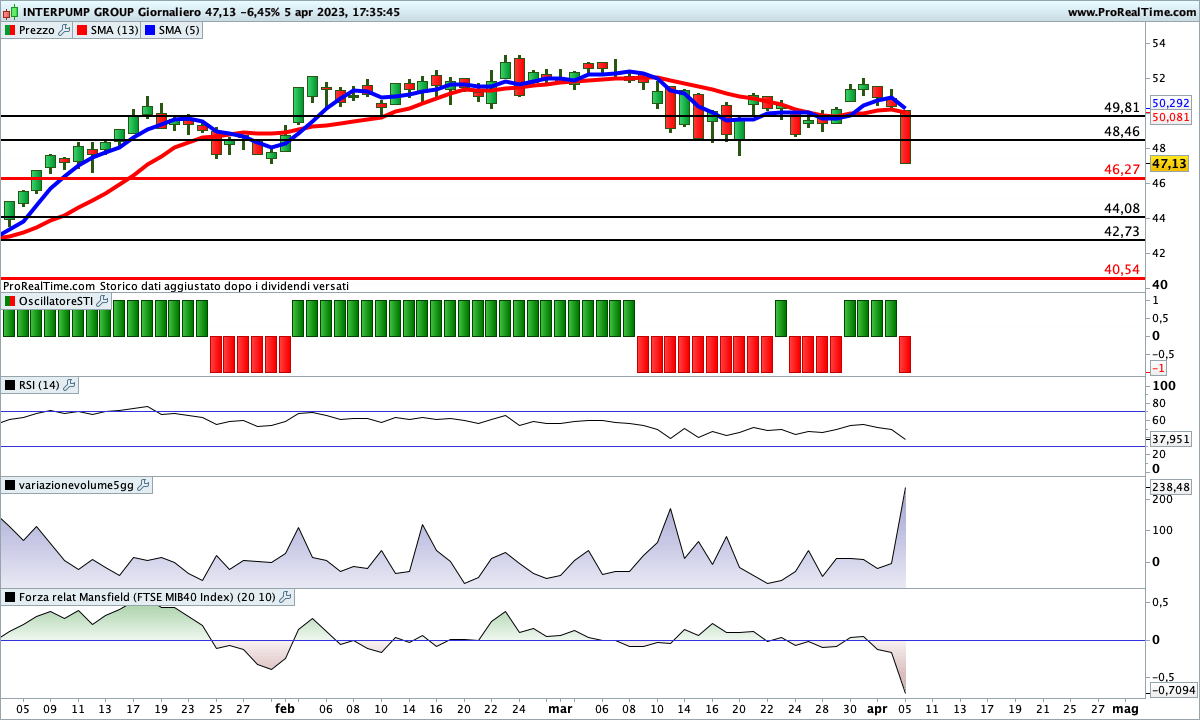Click the blue SMA (5) color square
Screen dimensions: 1200x720
tap(152, 30)
